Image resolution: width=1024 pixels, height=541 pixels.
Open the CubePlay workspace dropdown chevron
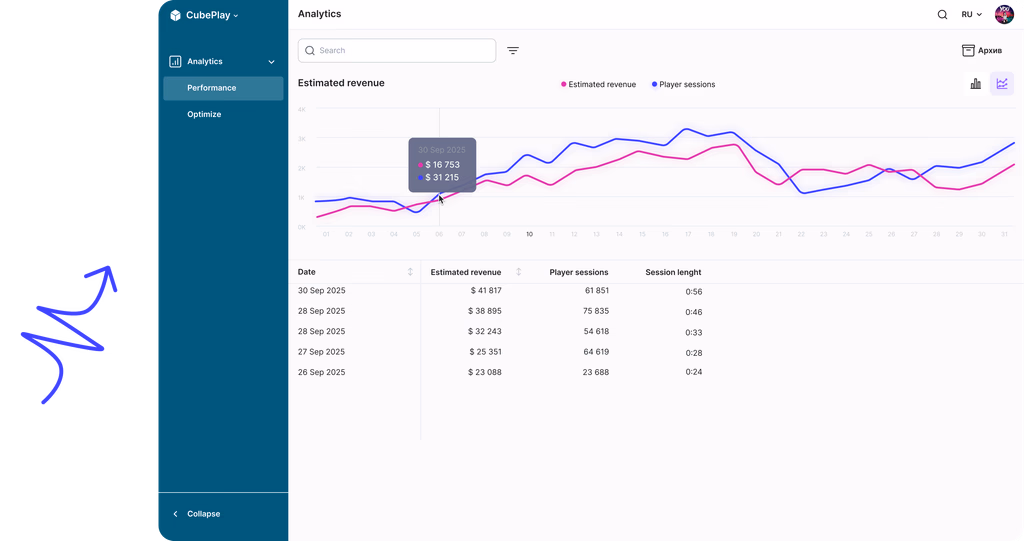[x=236, y=16]
